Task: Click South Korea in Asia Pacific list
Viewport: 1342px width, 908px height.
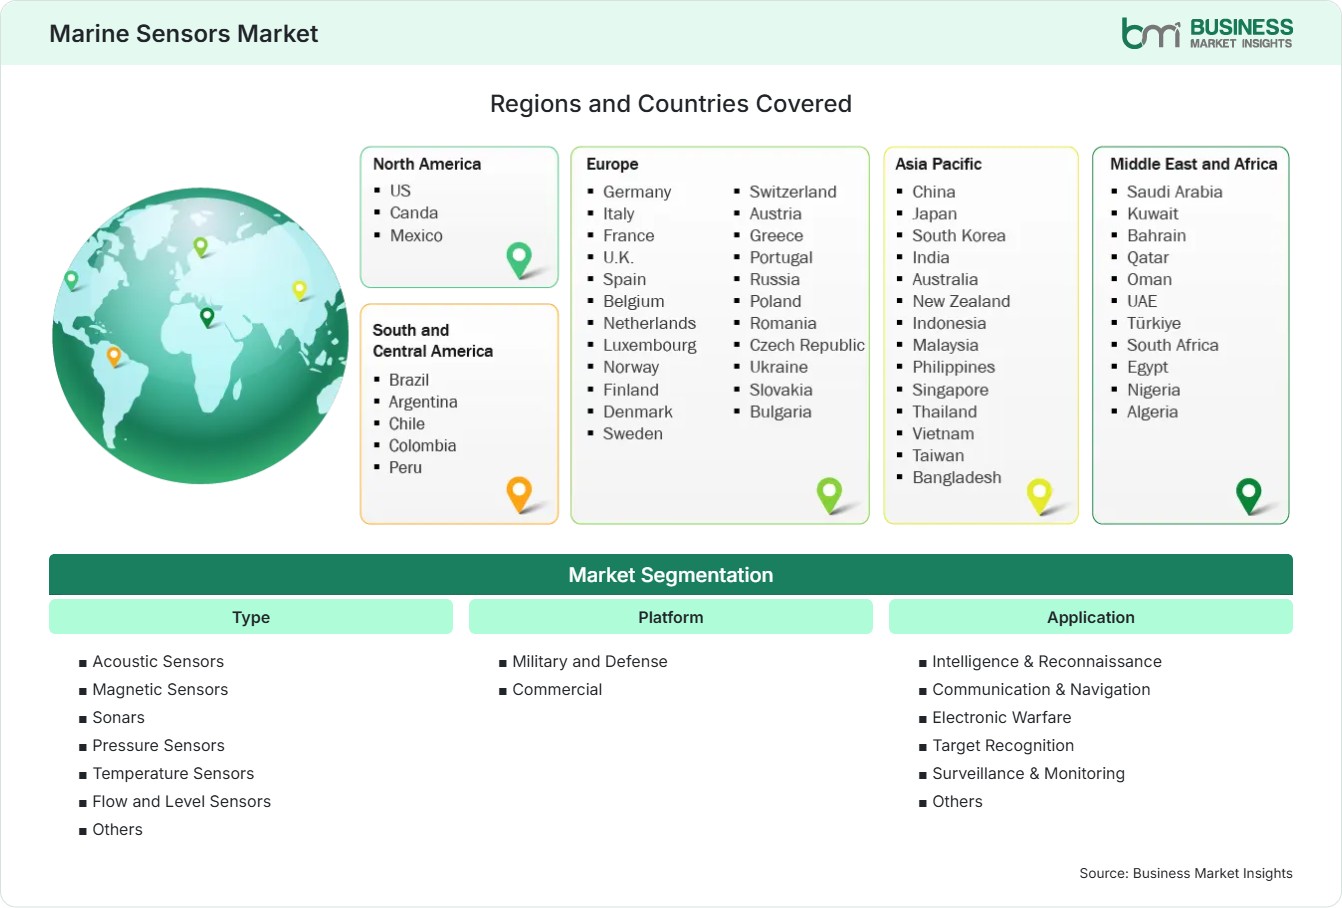Action: (959, 236)
